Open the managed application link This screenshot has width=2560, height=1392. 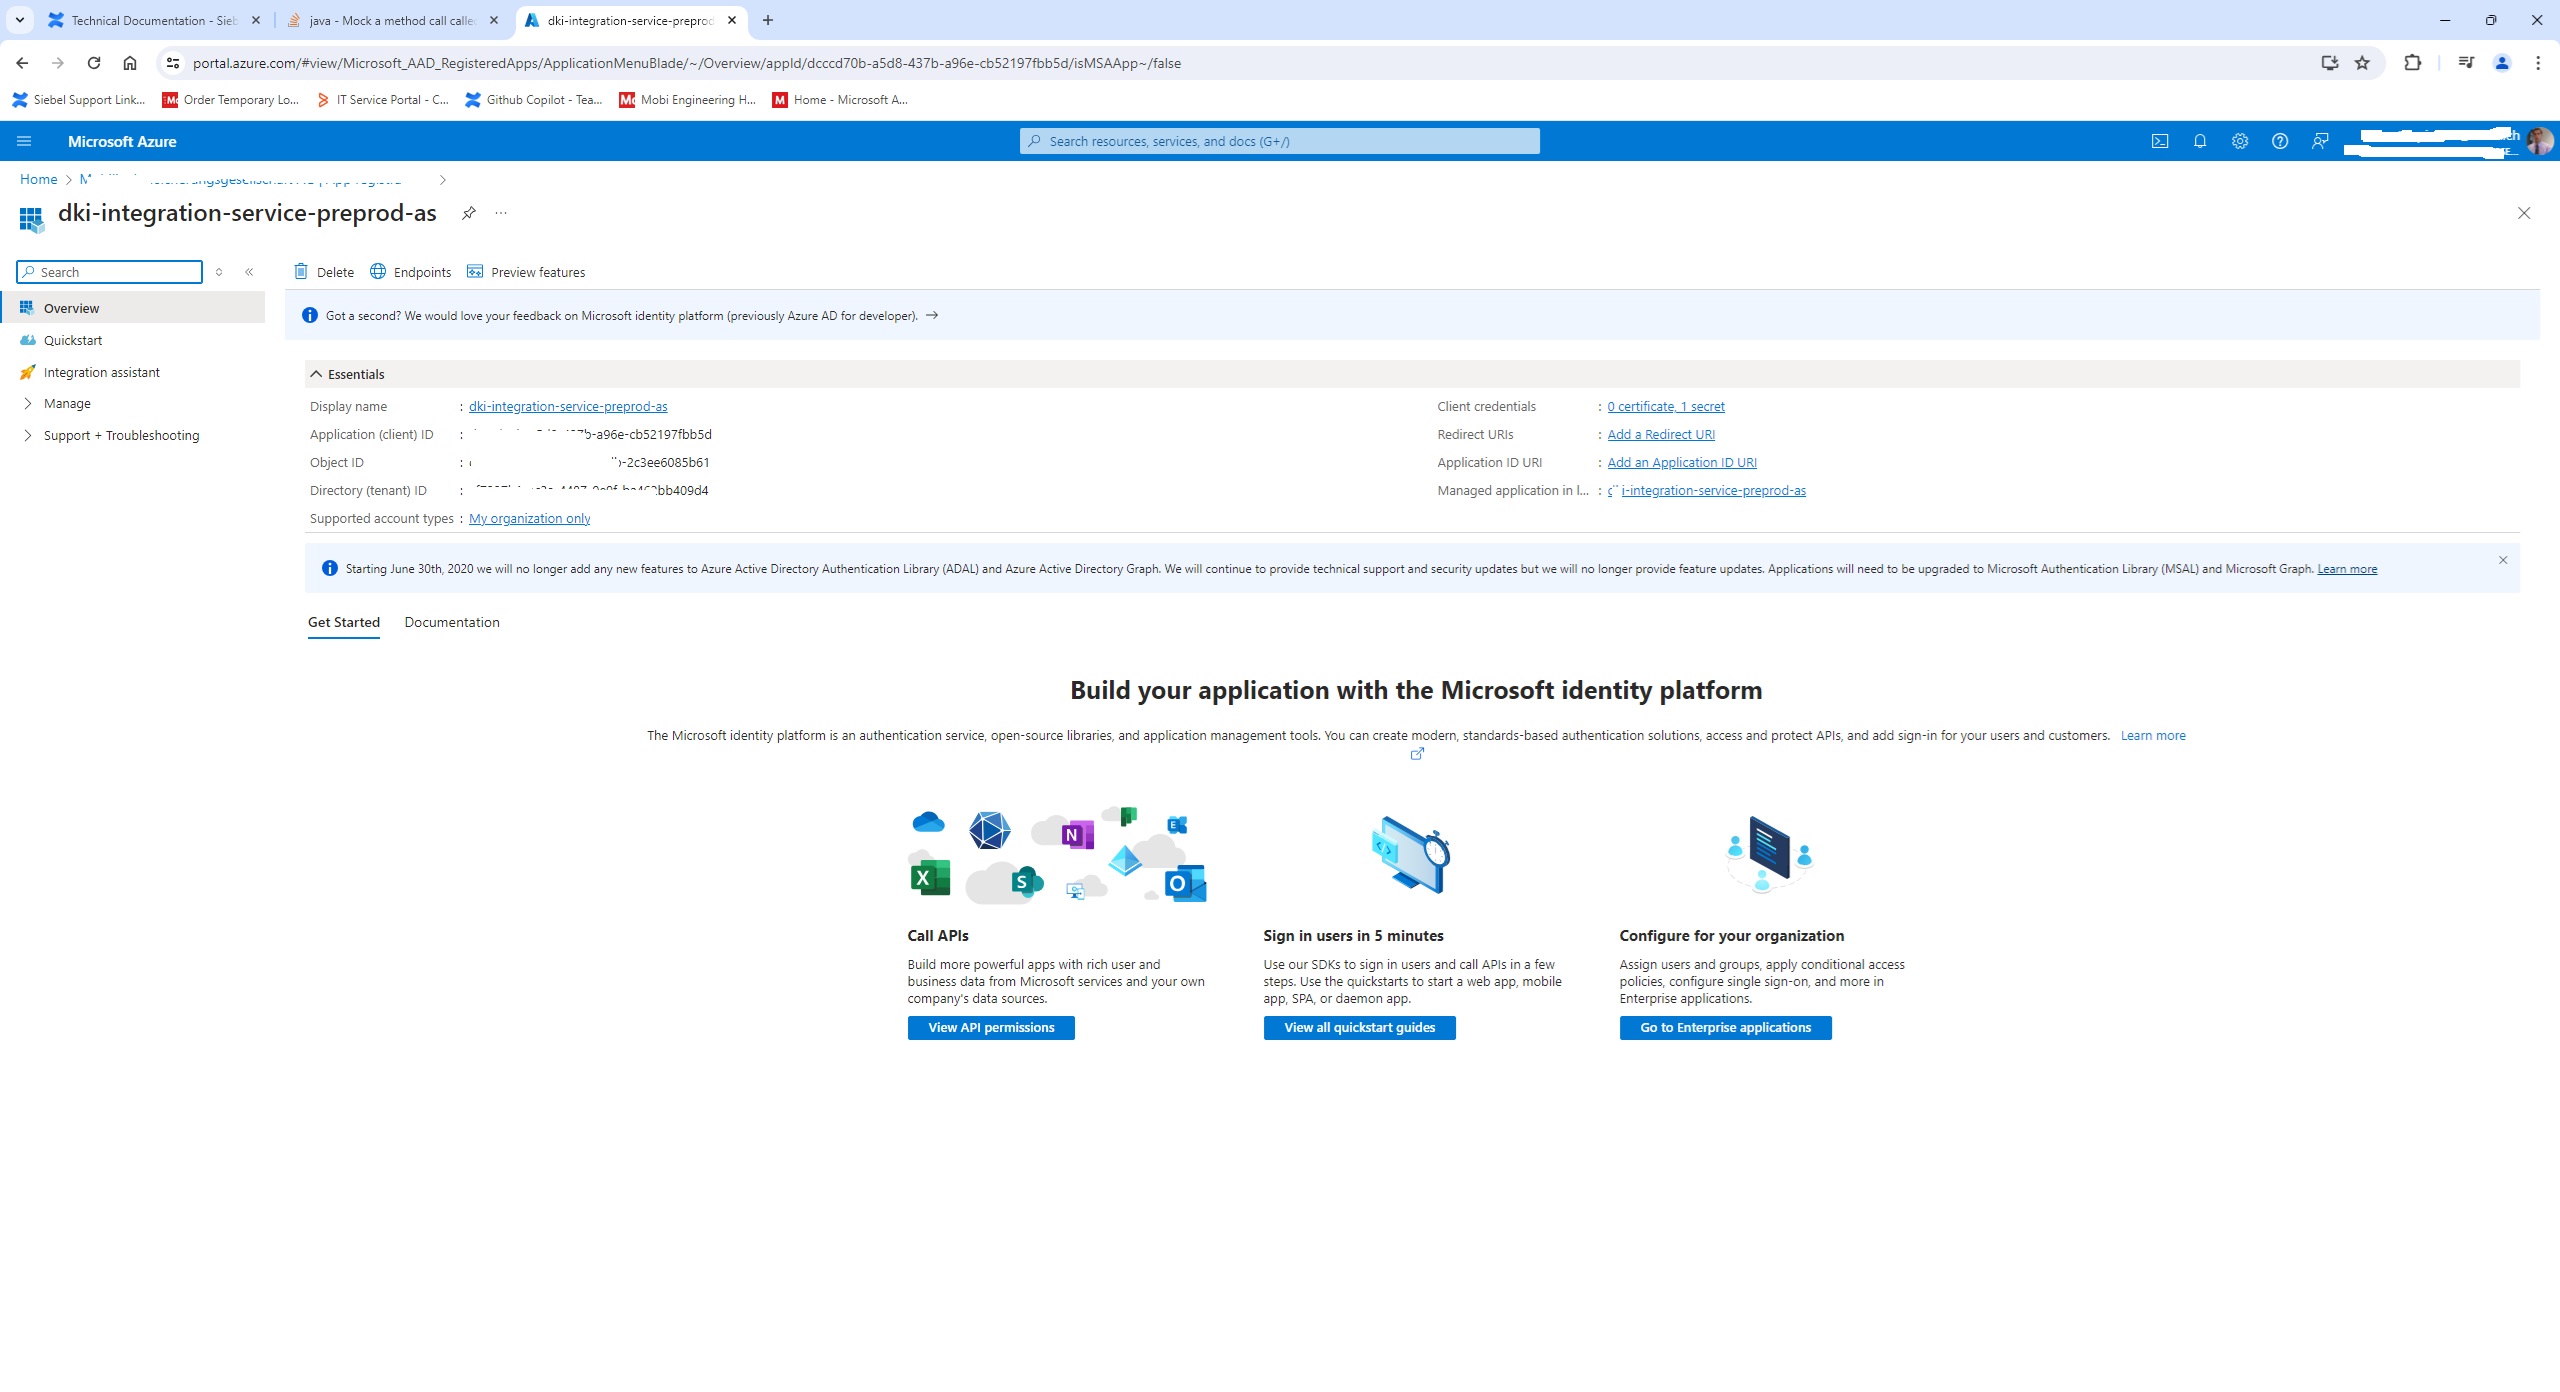pos(1707,490)
